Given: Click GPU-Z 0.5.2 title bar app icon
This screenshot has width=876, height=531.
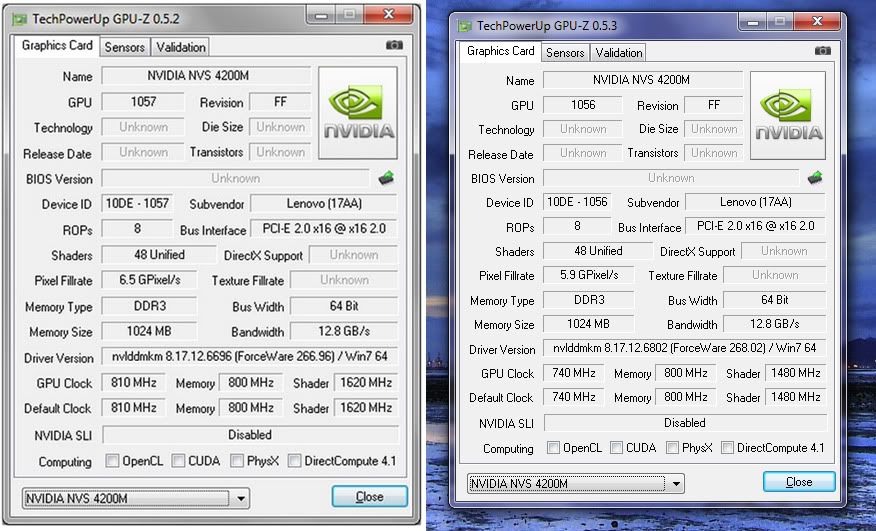Looking at the screenshot, I should [20, 19].
